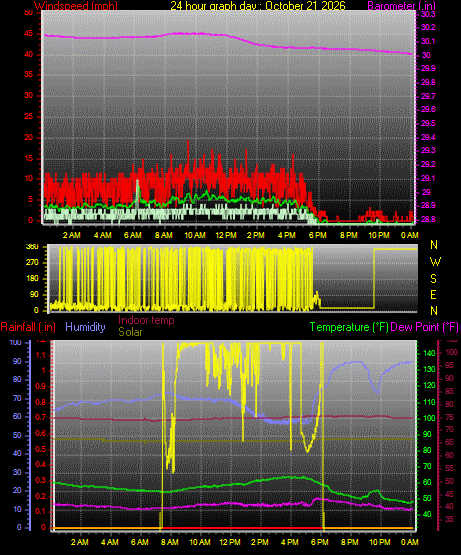The height and width of the screenshot is (555, 461).
Task: Click the 12 PM tick on bottom graph
Action: click(230, 542)
